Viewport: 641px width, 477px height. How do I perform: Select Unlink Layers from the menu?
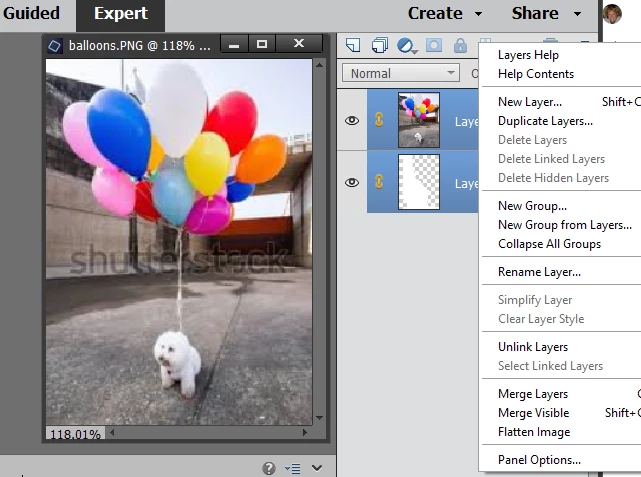[x=533, y=347]
